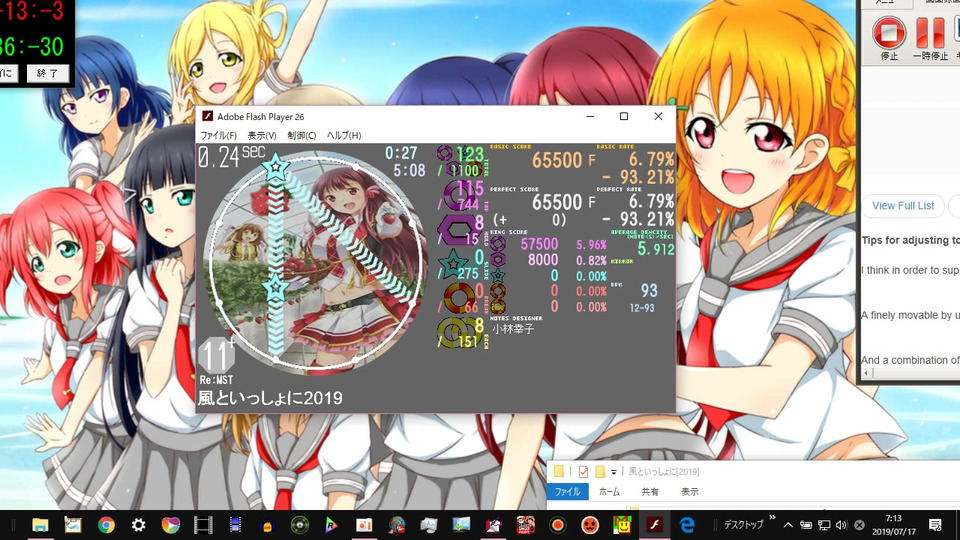Click the song jacket image in Flash Player
This screenshot has width=960, height=540.
[317, 261]
